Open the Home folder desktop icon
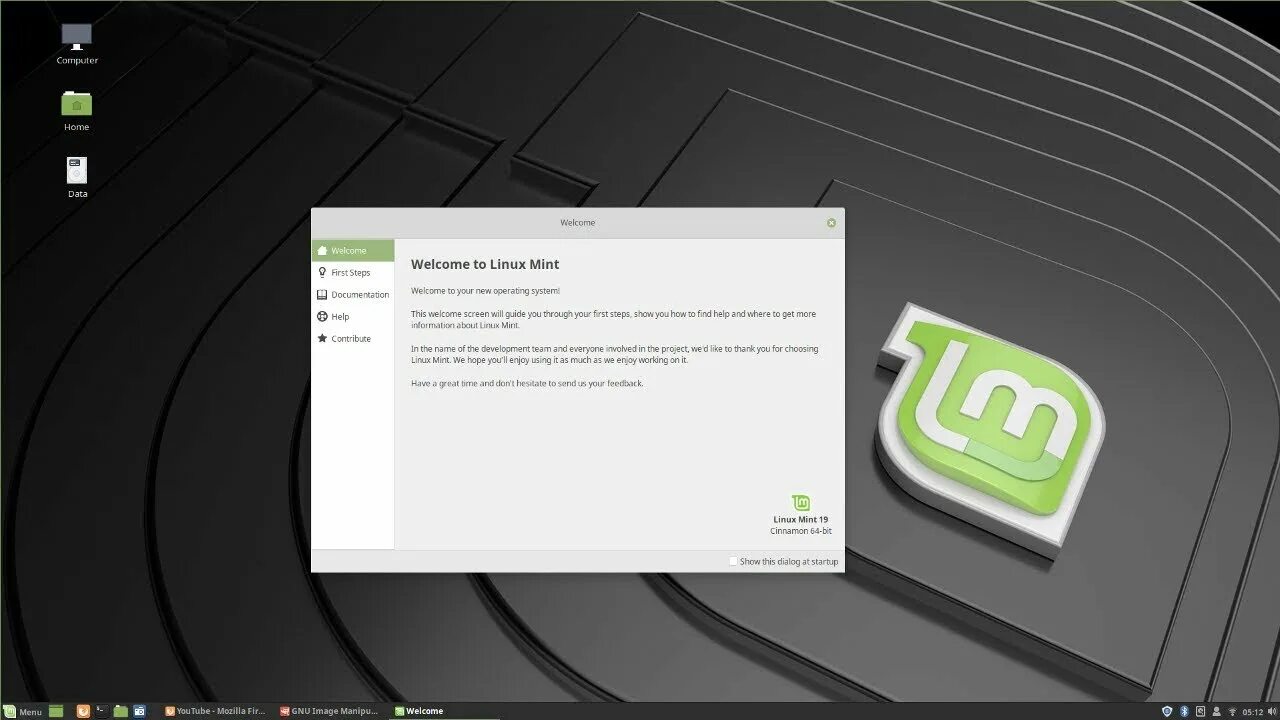This screenshot has width=1280, height=720. (77, 111)
